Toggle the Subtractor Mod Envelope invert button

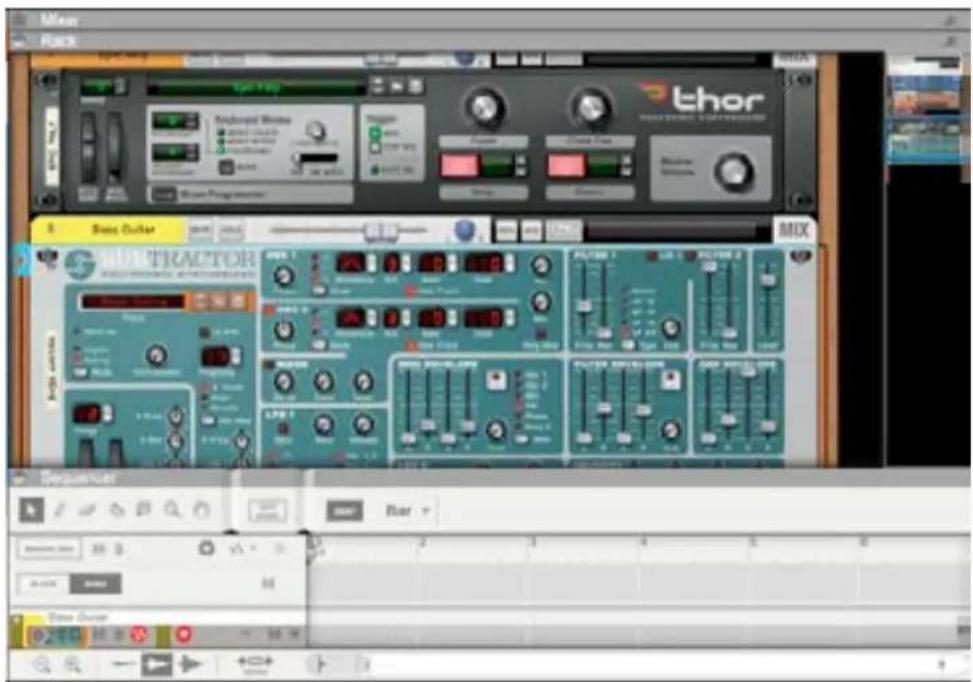(x=495, y=379)
